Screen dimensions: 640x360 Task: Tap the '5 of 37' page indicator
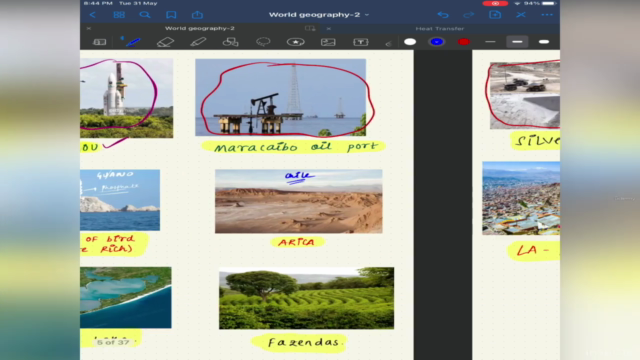coord(113,342)
